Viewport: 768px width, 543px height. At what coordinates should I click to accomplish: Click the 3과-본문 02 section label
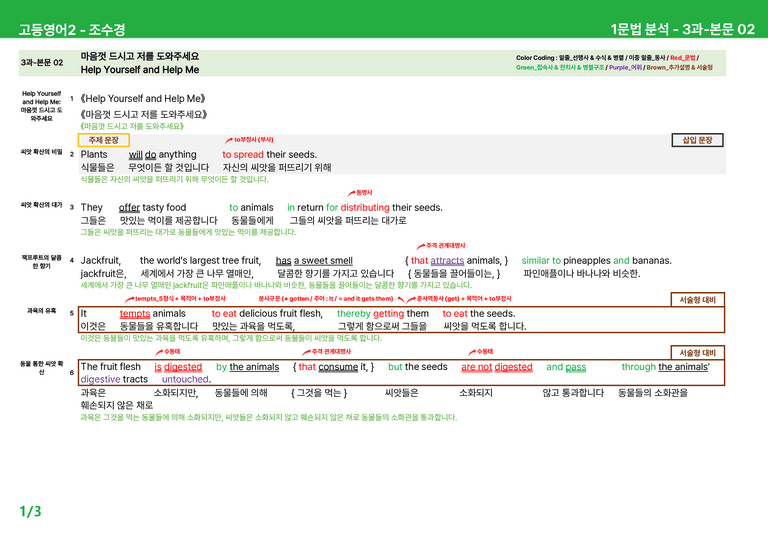coord(42,63)
